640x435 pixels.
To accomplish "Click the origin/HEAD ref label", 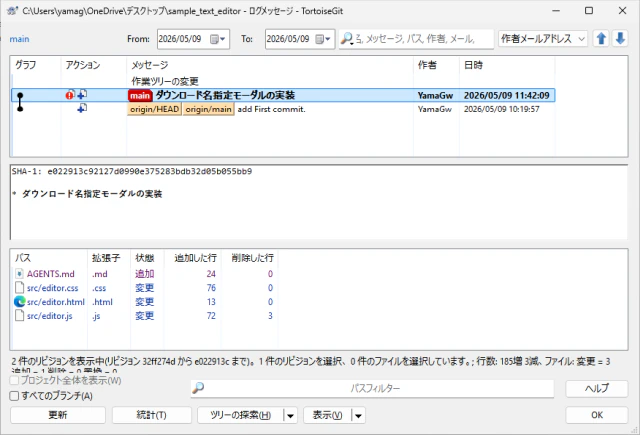I will (154, 109).
